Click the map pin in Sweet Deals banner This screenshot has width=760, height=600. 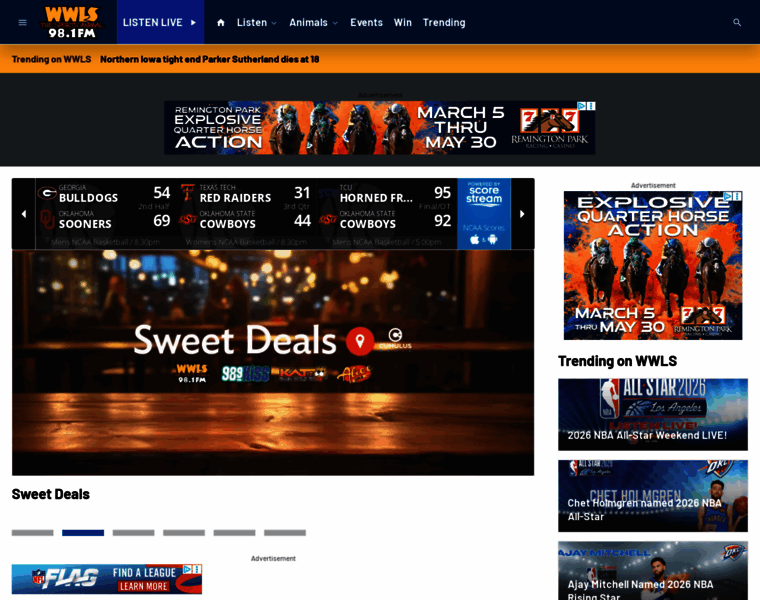[360, 341]
